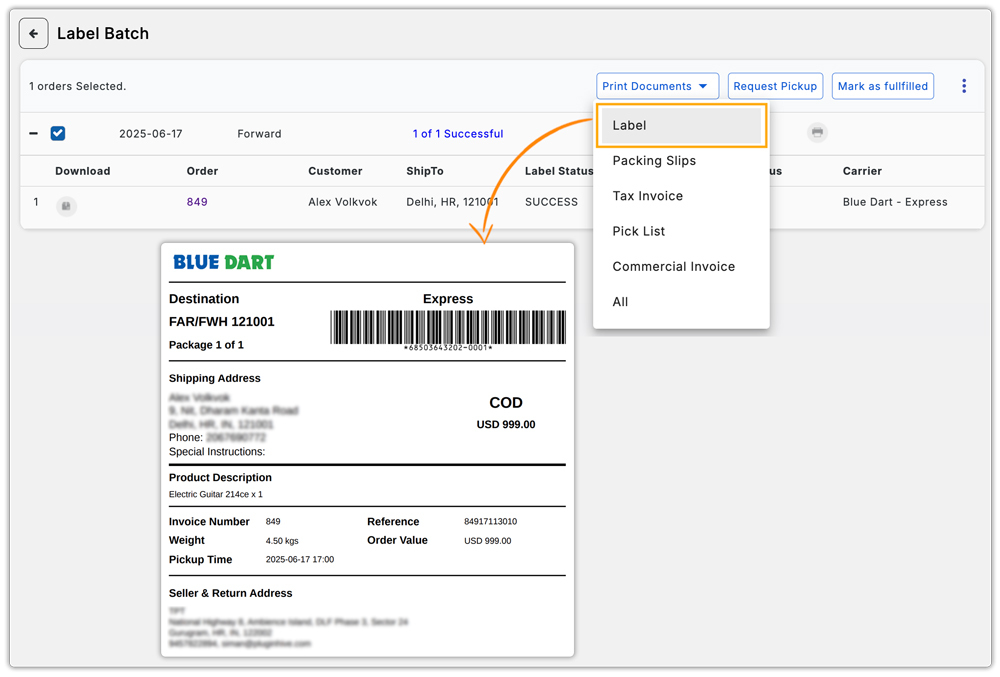Click customer name Alex Volkvok
Viewport: 1000px width, 677px height.
342,202
